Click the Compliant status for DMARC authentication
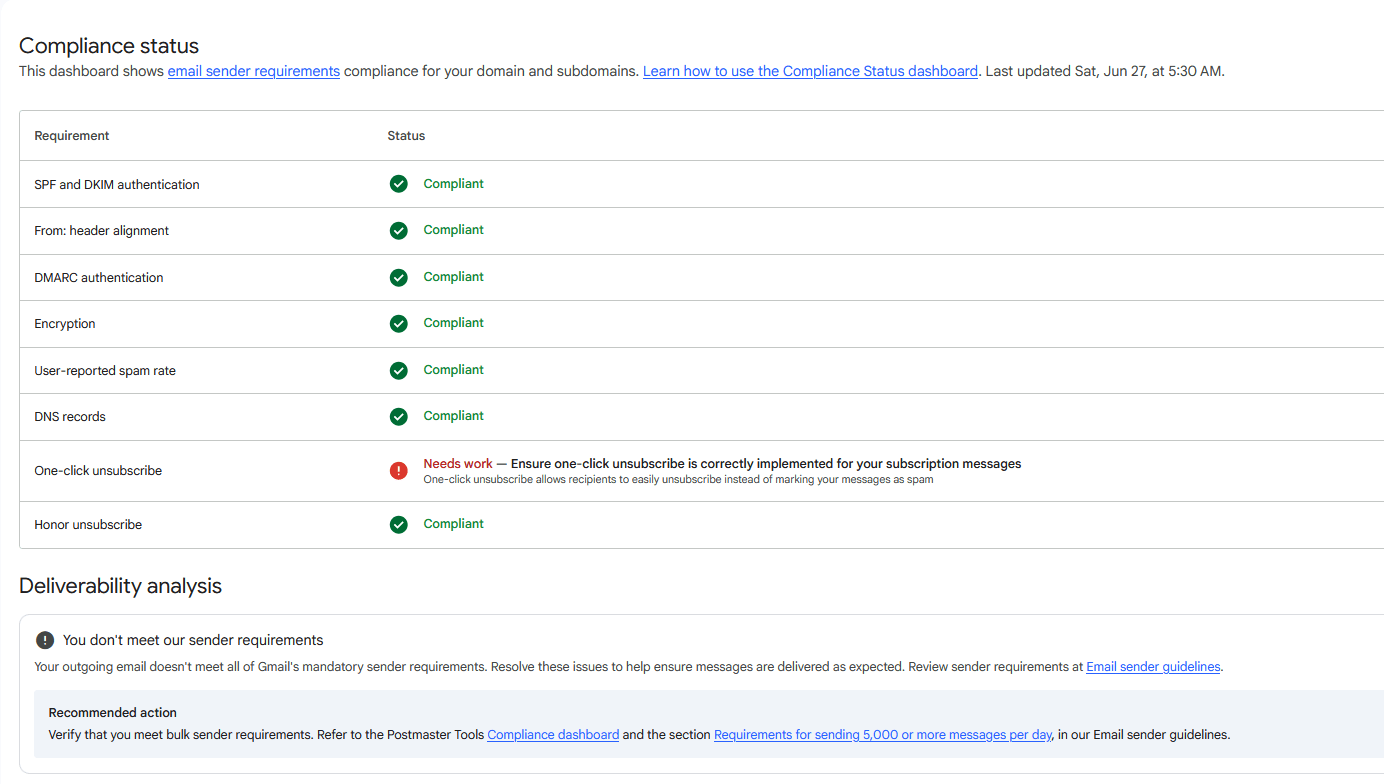 click(454, 277)
